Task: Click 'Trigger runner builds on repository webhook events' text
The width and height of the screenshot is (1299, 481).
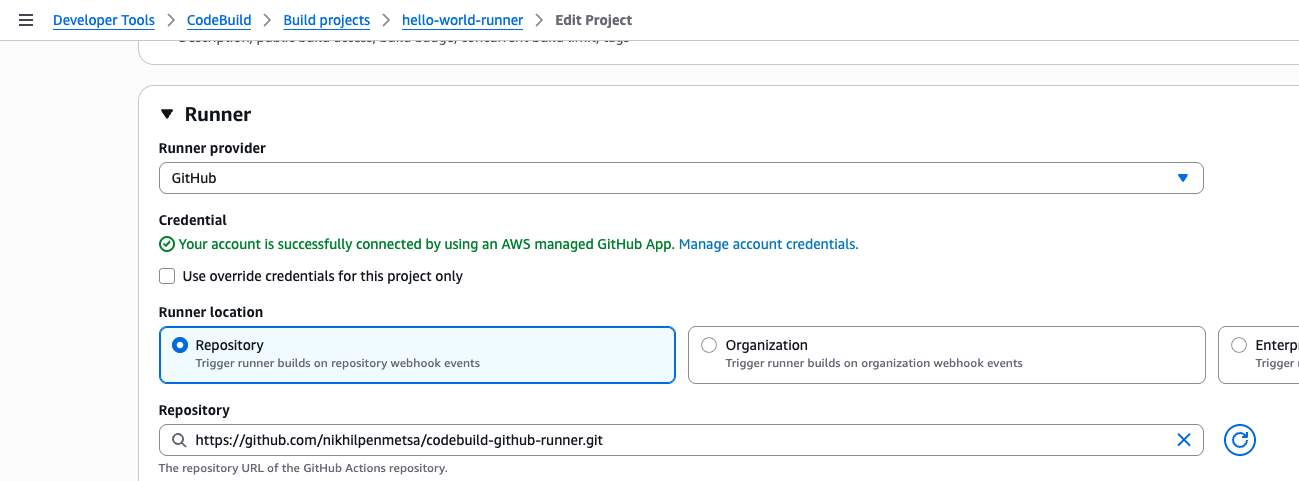Action: 338,363
